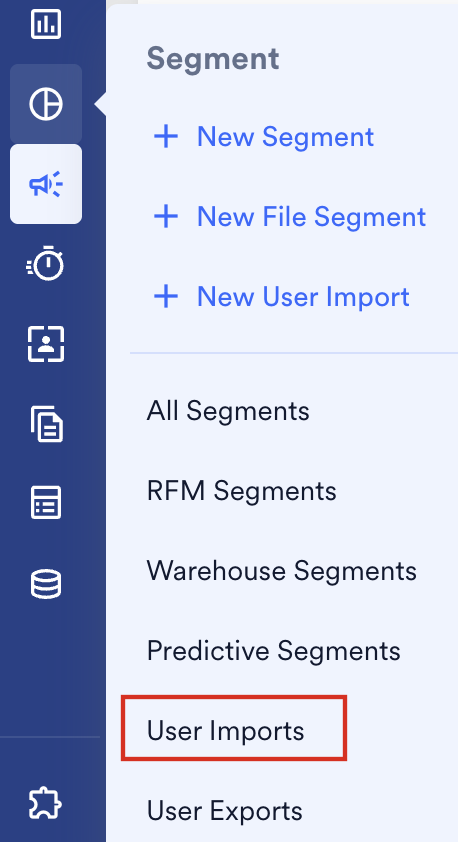Open the bar chart dashboard icon
The height and width of the screenshot is (842, 458).
46,24
